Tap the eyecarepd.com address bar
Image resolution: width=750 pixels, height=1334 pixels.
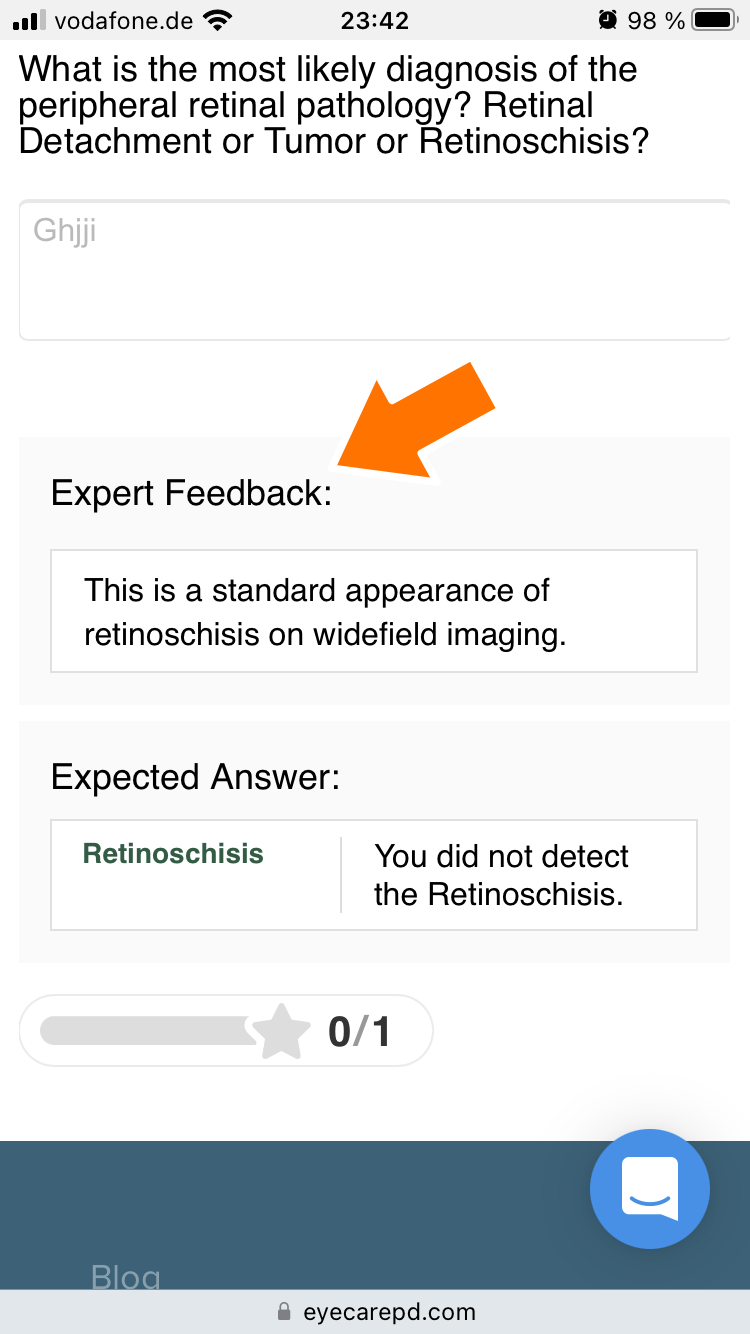coord(375,1312)
